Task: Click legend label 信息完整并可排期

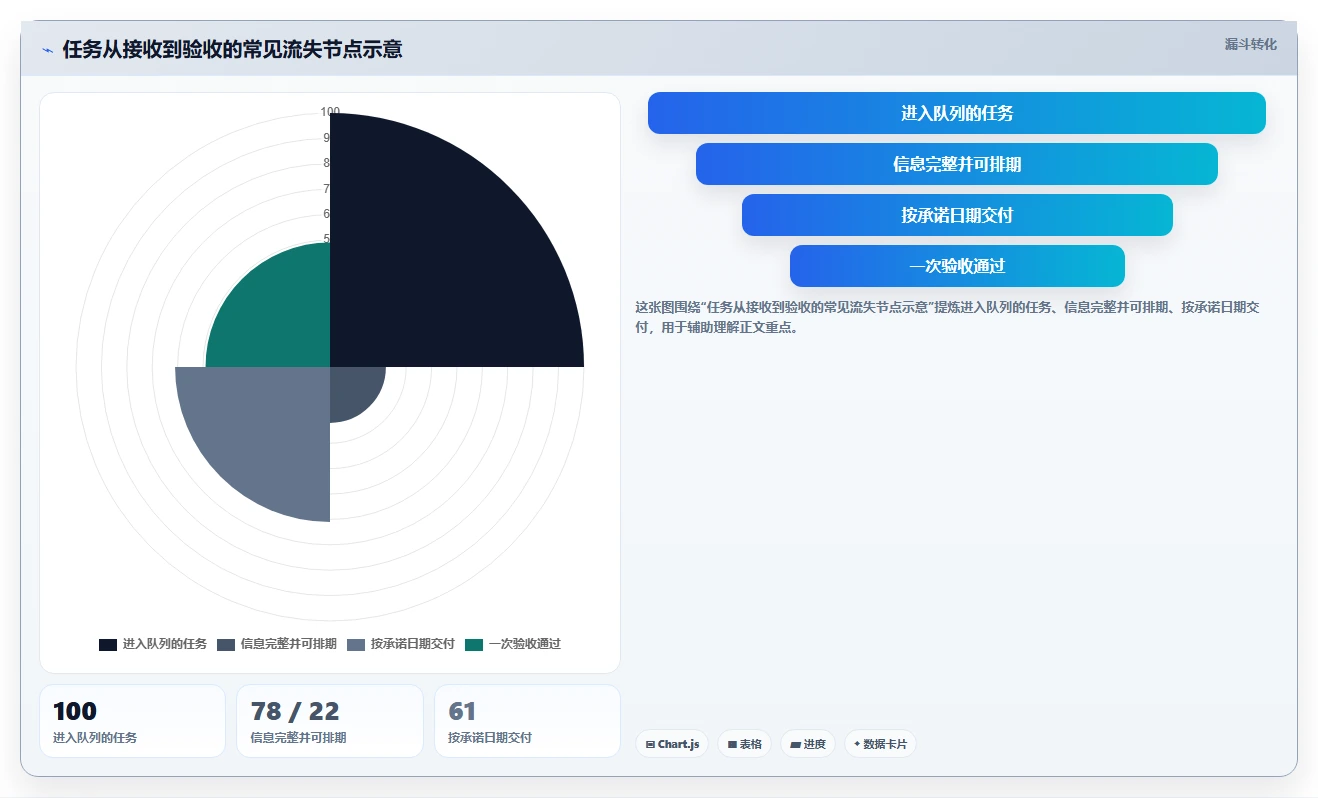Action: pos(289,644)
